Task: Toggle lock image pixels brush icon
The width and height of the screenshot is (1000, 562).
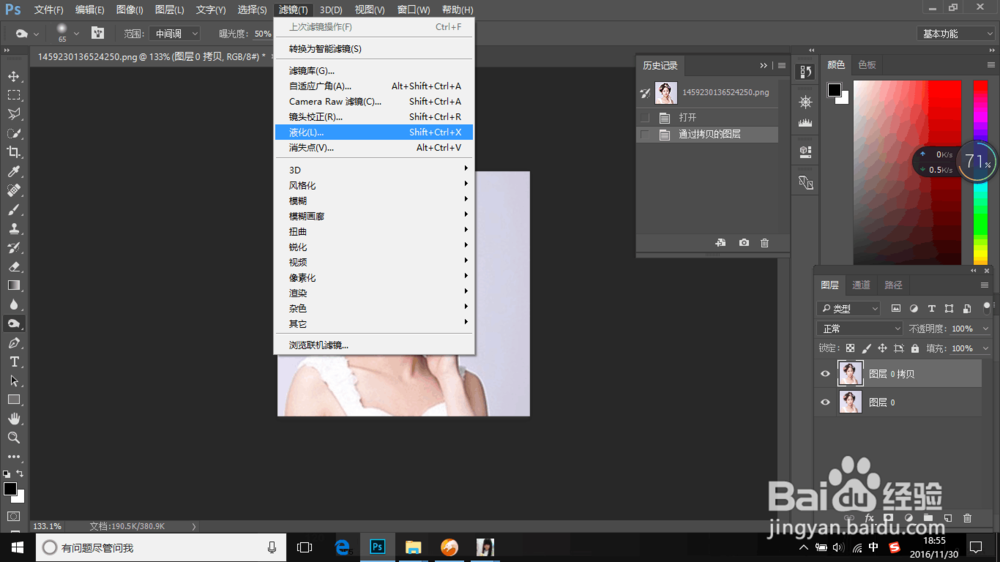Action: [866, 348]
